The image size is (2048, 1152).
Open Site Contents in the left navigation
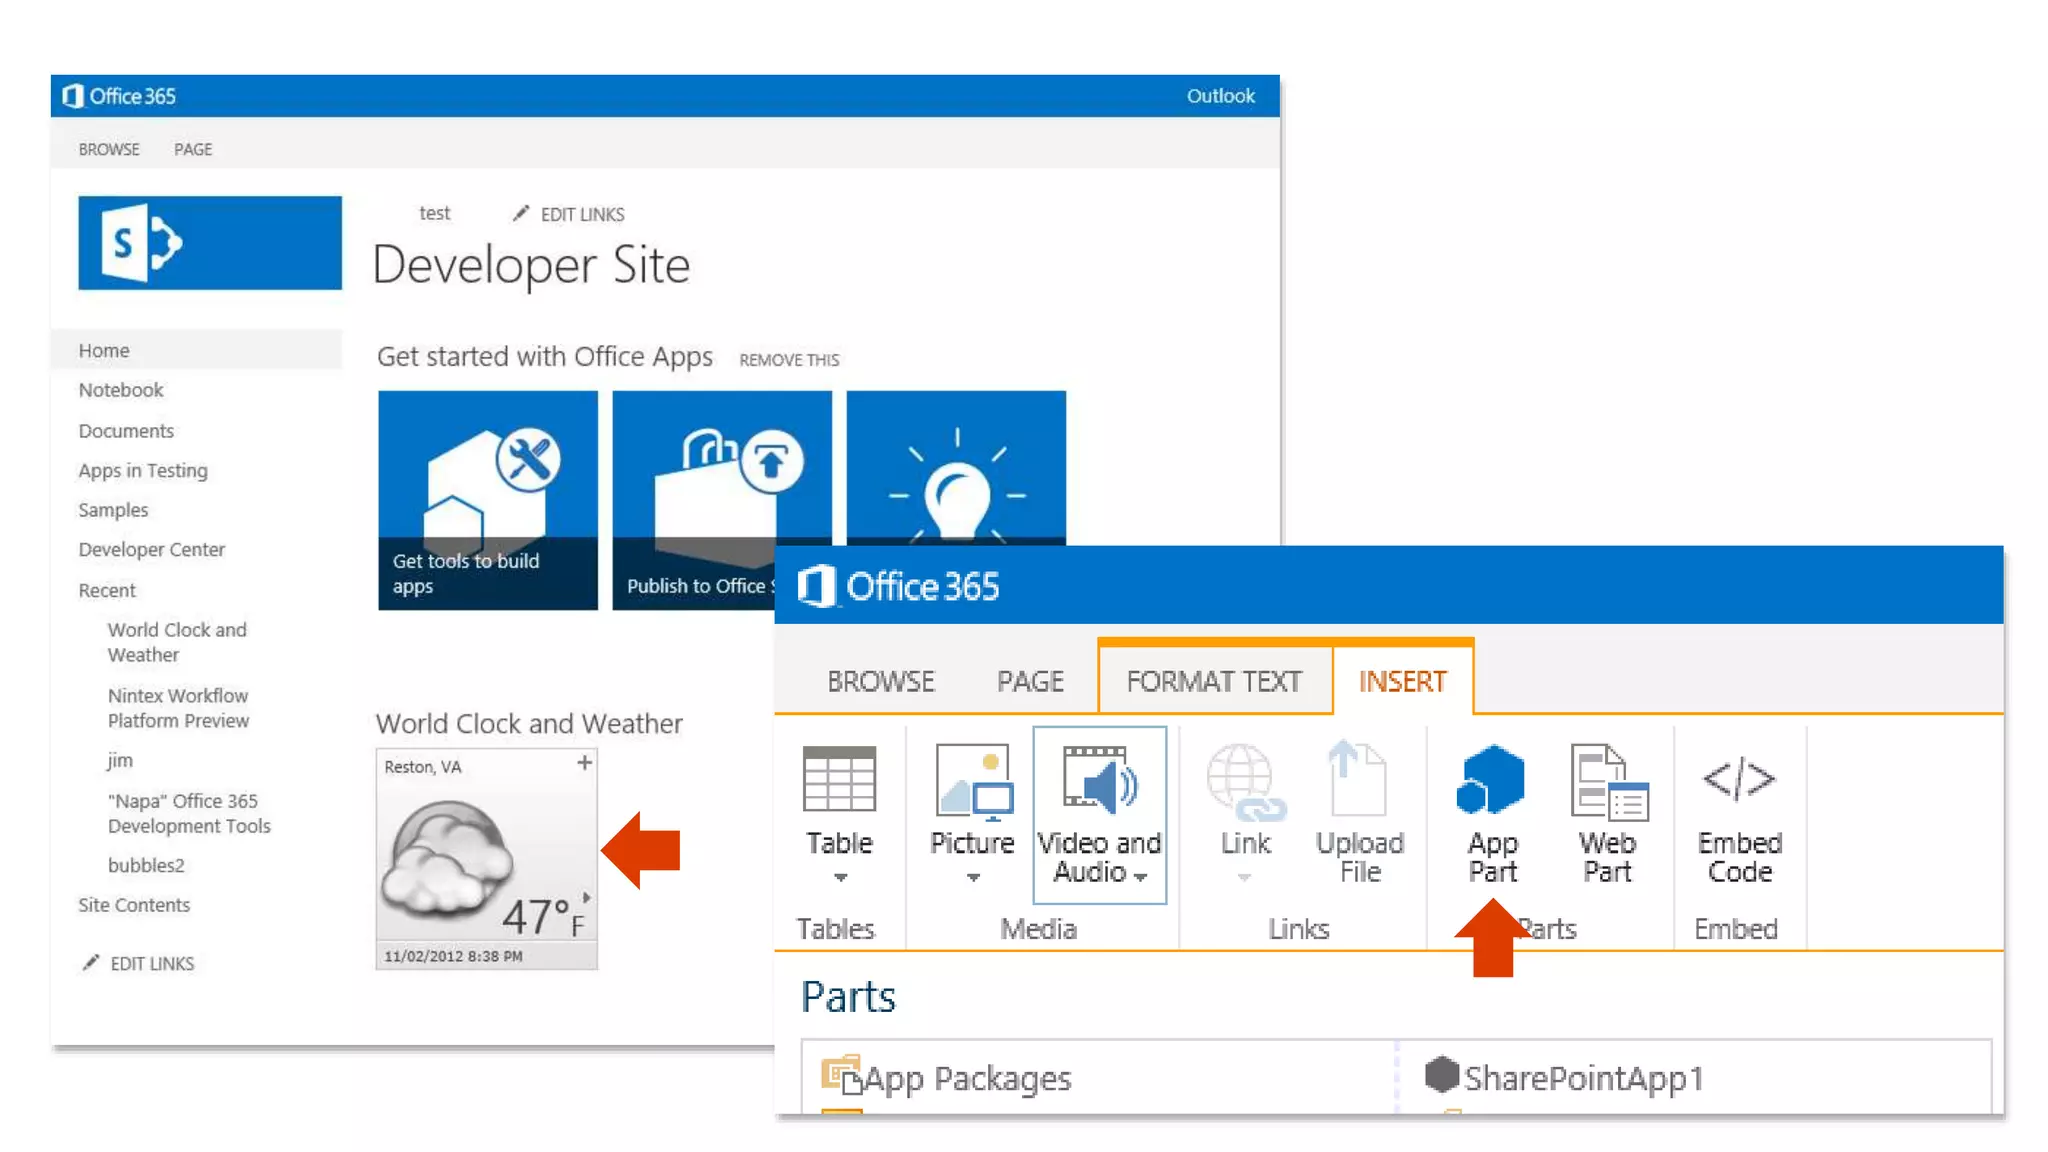(134, 905)
